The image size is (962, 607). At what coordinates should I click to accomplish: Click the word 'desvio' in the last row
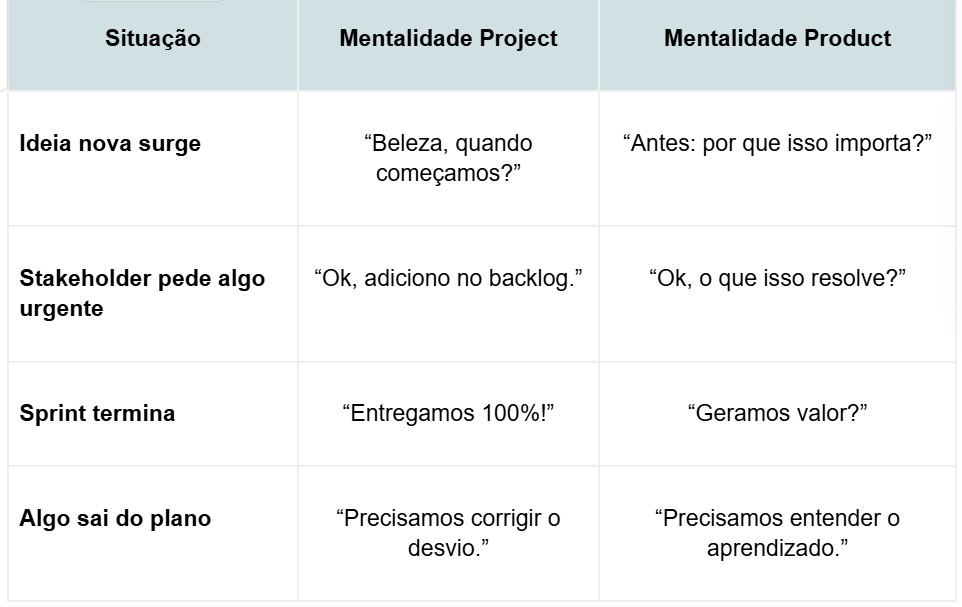pos(444,549)
